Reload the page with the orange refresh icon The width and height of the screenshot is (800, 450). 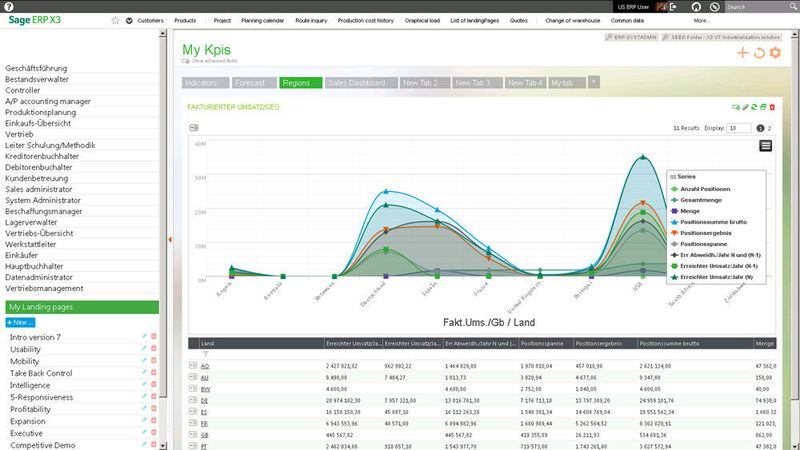(x=759, y=53)
